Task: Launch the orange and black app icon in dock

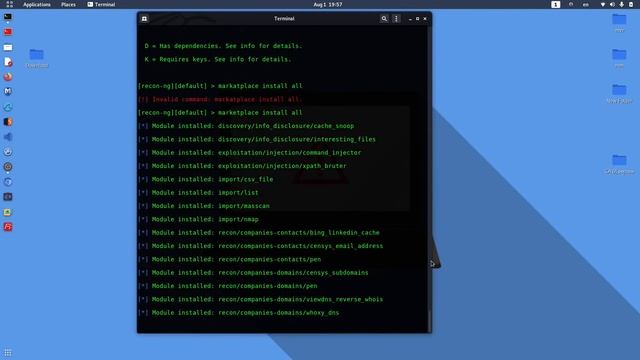Action: [x=8, y=122]
